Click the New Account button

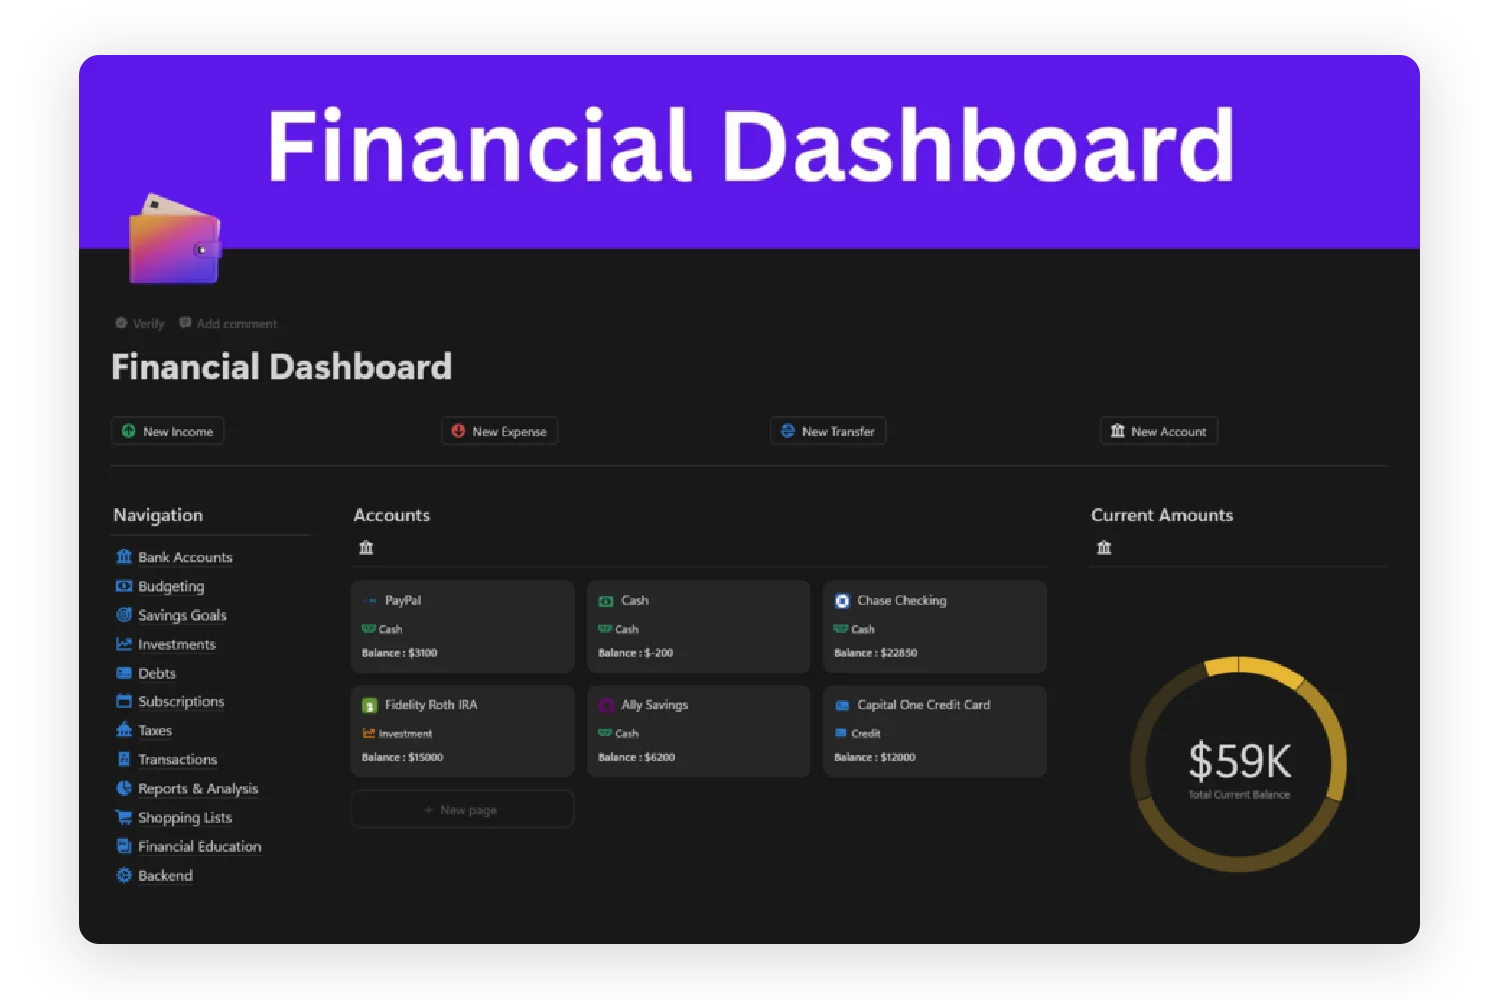[x=1159, y=431]
